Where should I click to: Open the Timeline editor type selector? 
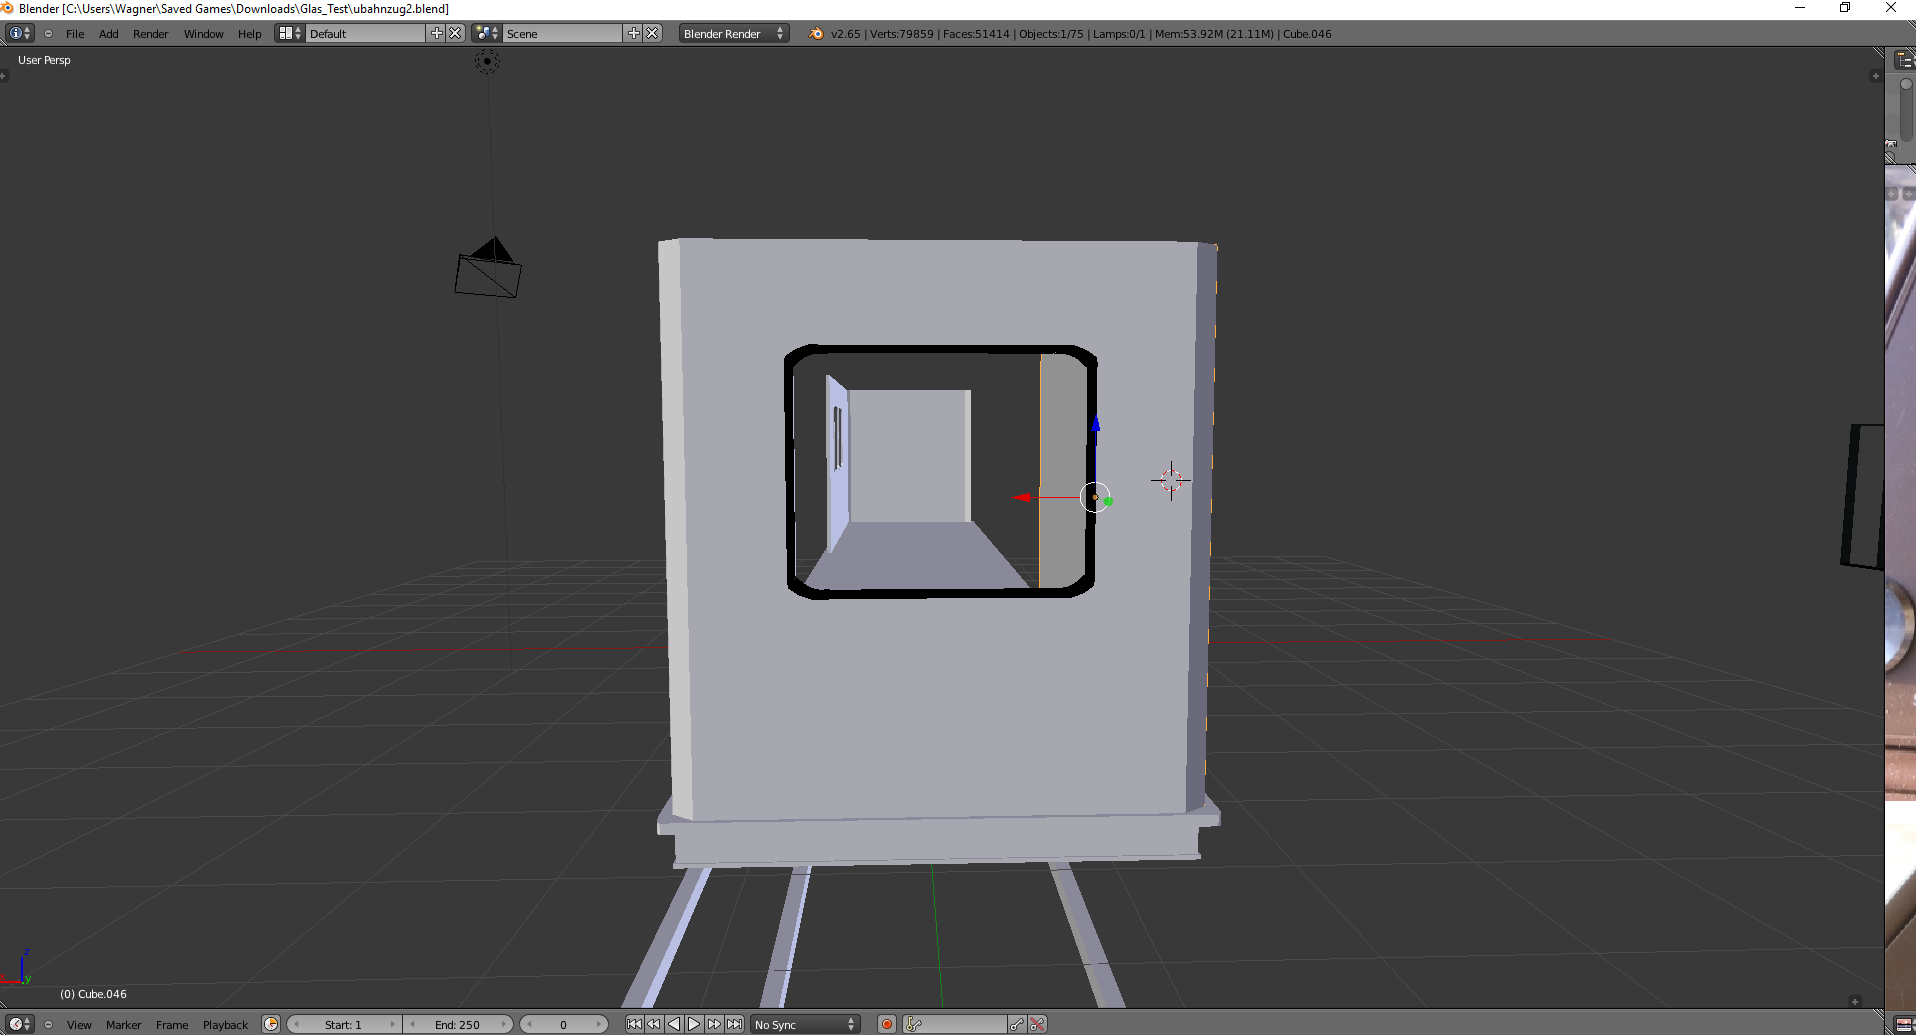19,1024
